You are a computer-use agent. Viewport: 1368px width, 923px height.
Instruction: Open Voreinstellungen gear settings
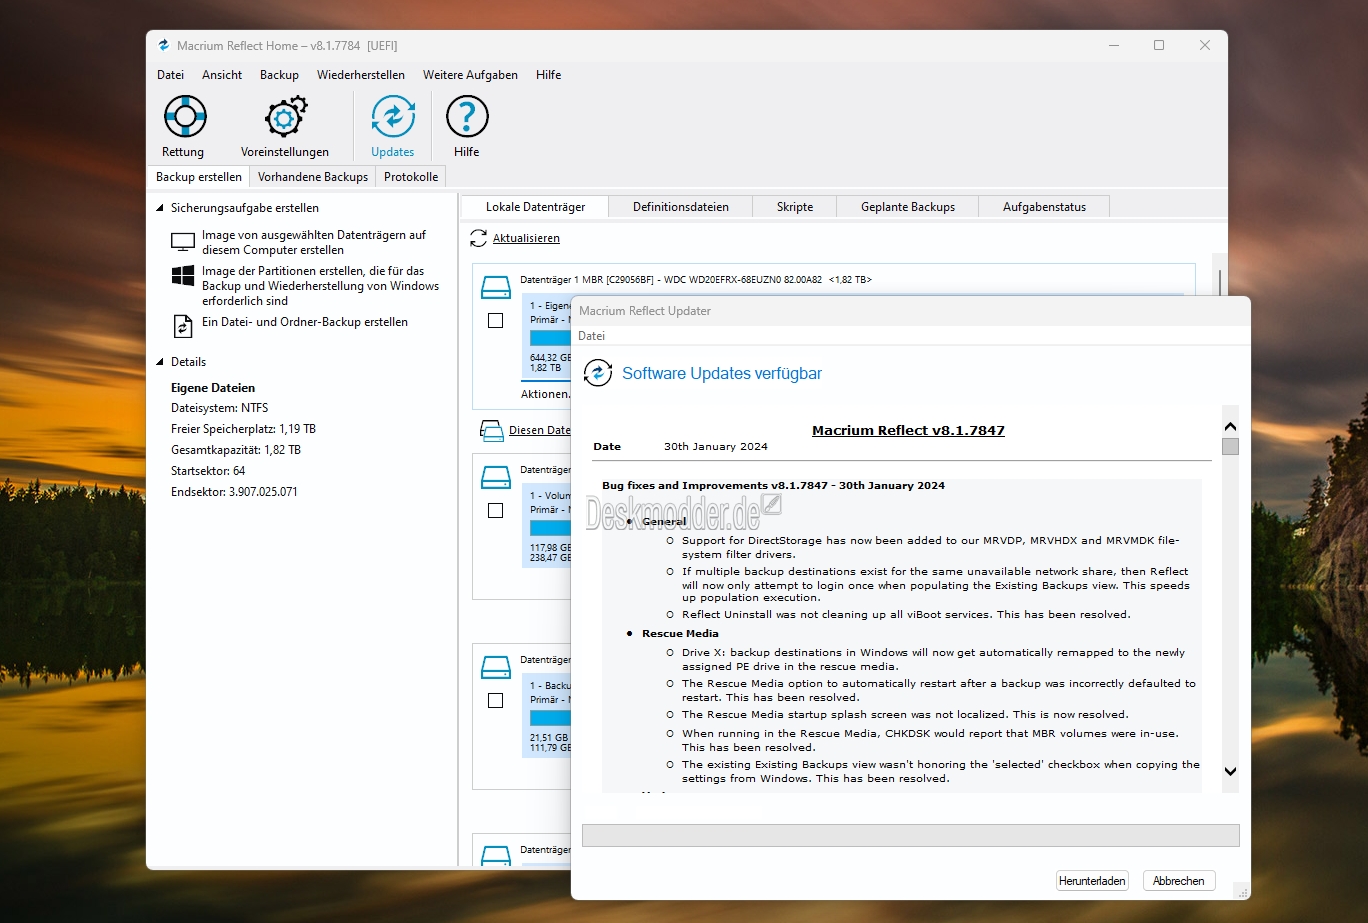pos(285,117)
